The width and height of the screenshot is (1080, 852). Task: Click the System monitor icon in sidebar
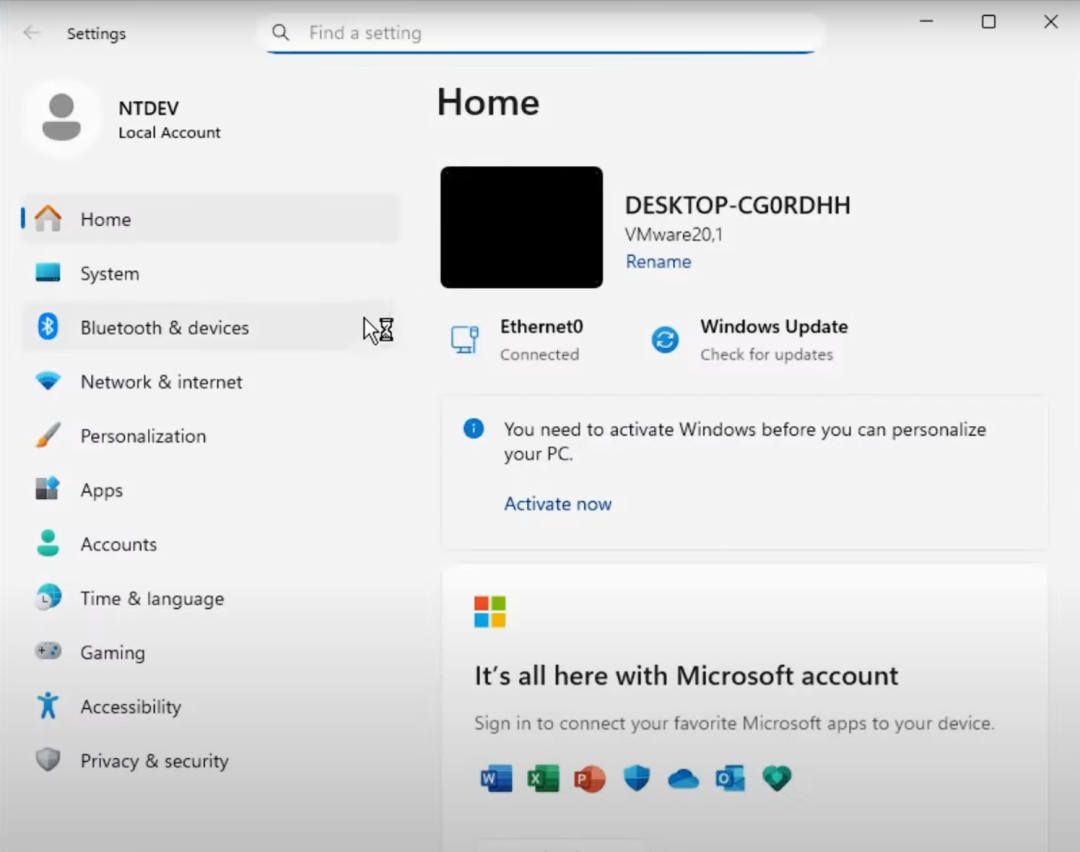(x=47, y=273)
